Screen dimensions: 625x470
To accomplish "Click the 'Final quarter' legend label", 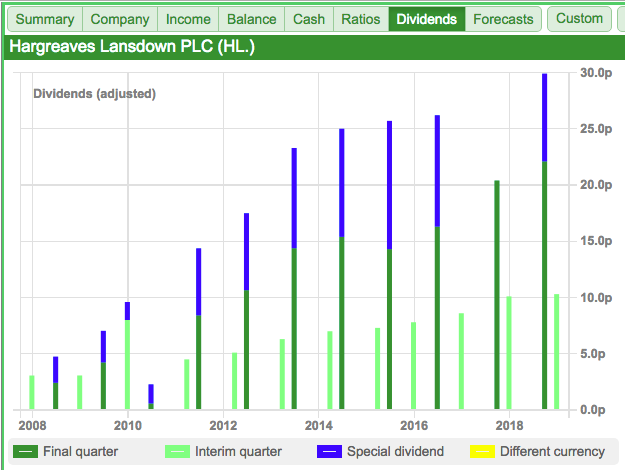I will [x=81, y=452].
